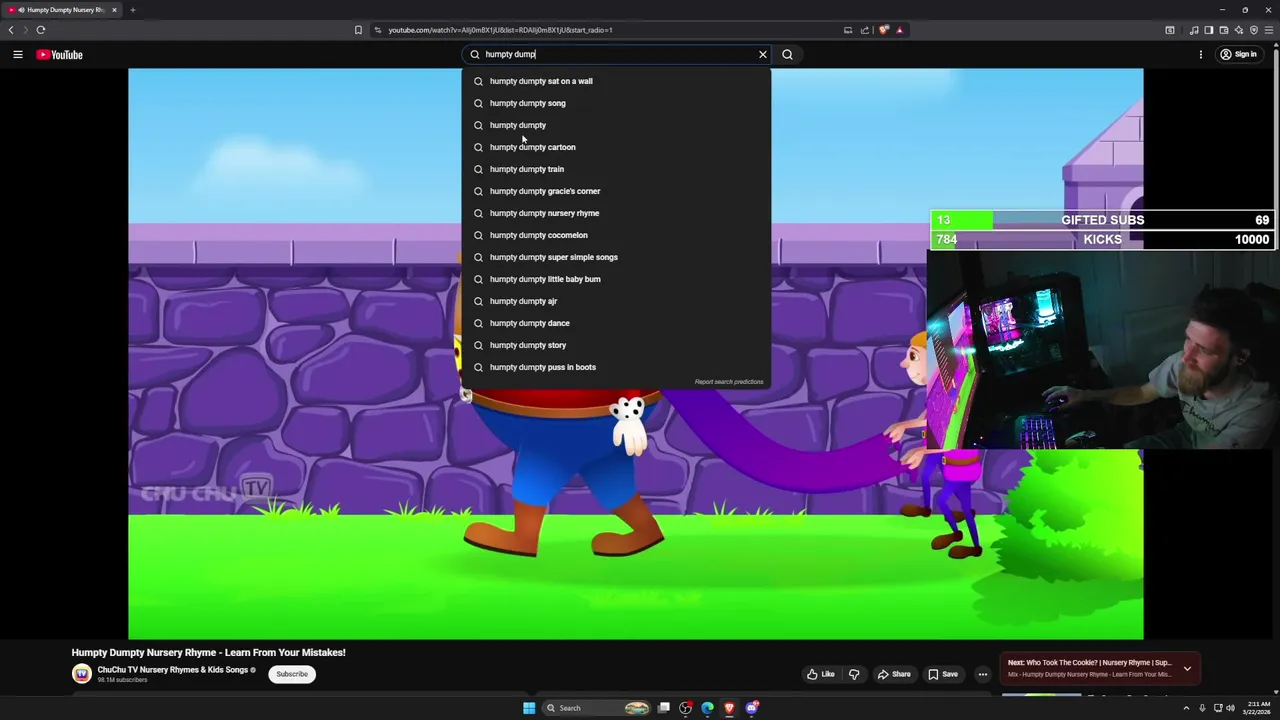1280x720 pixels.
Task: Choose suggestion 'humpty dumpty cartoon'
Action: (x=616, y=147)
